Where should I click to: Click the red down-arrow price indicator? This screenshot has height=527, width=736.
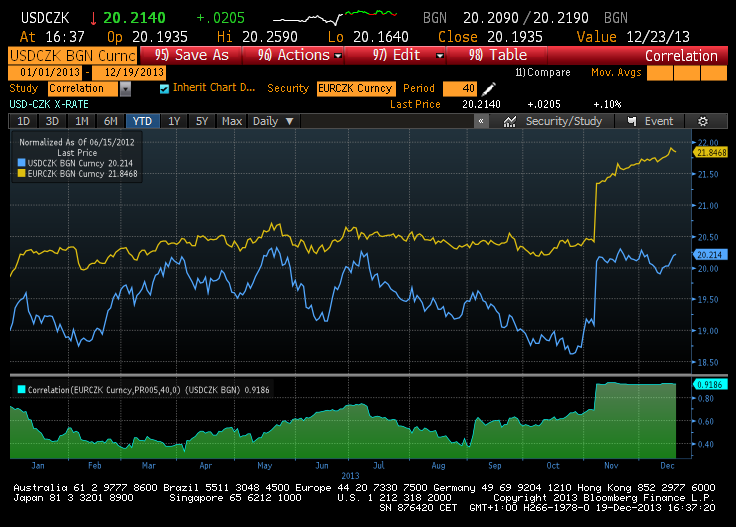[x=93, y=18]
